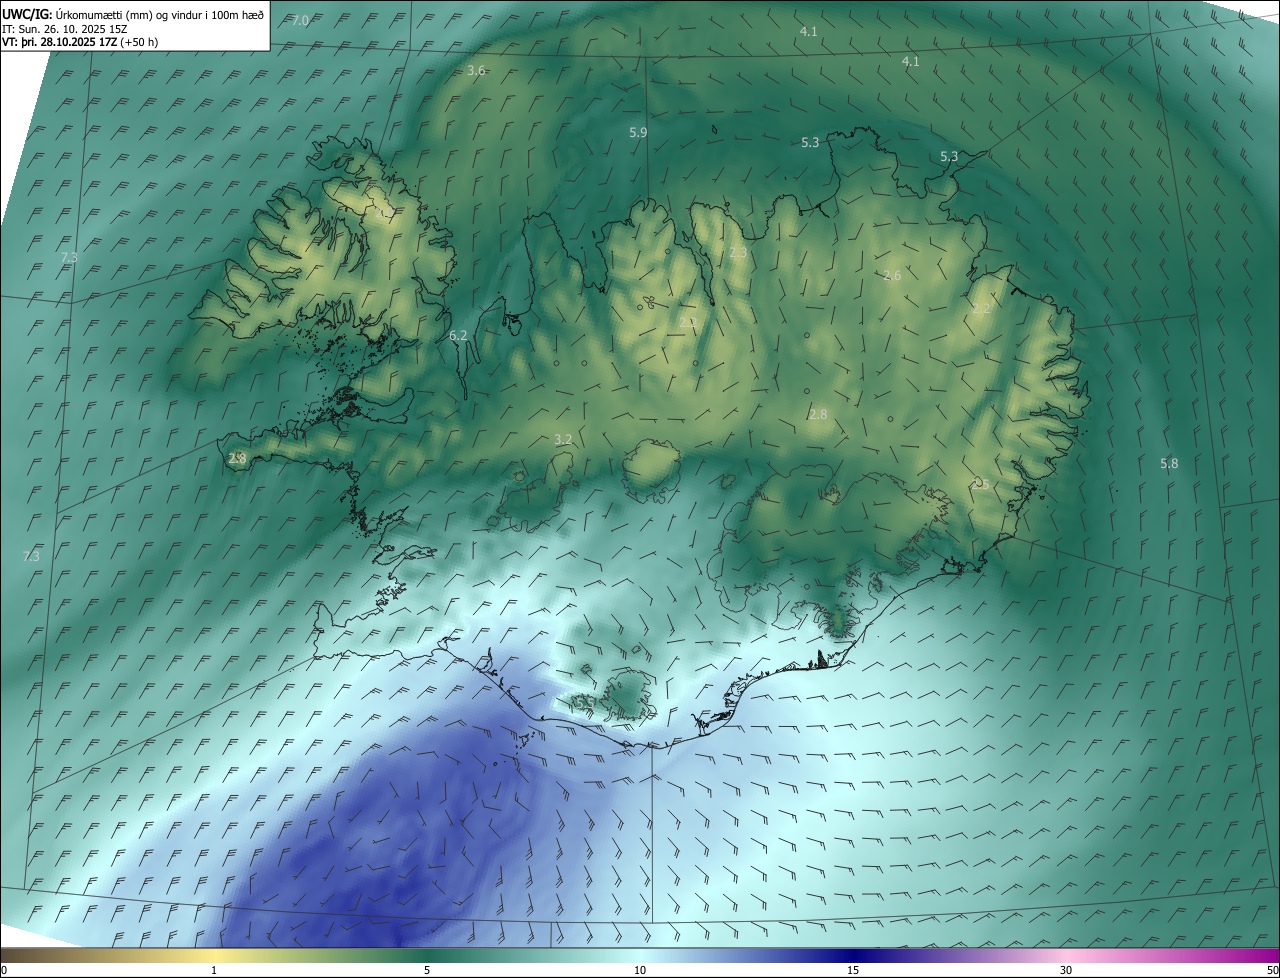
Task: Click the 50 tick label on color scale
Action: point(1272,970)
